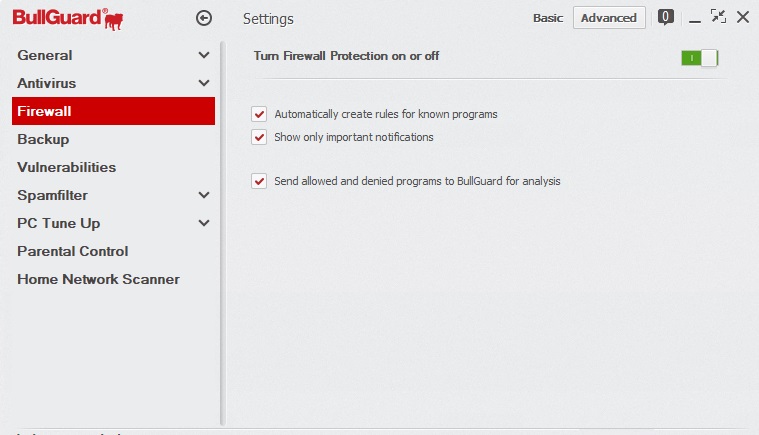This screenshot has width=759, height=435.
Task: Open Home Network Scanner settings
Action: [x=98, y=279]
